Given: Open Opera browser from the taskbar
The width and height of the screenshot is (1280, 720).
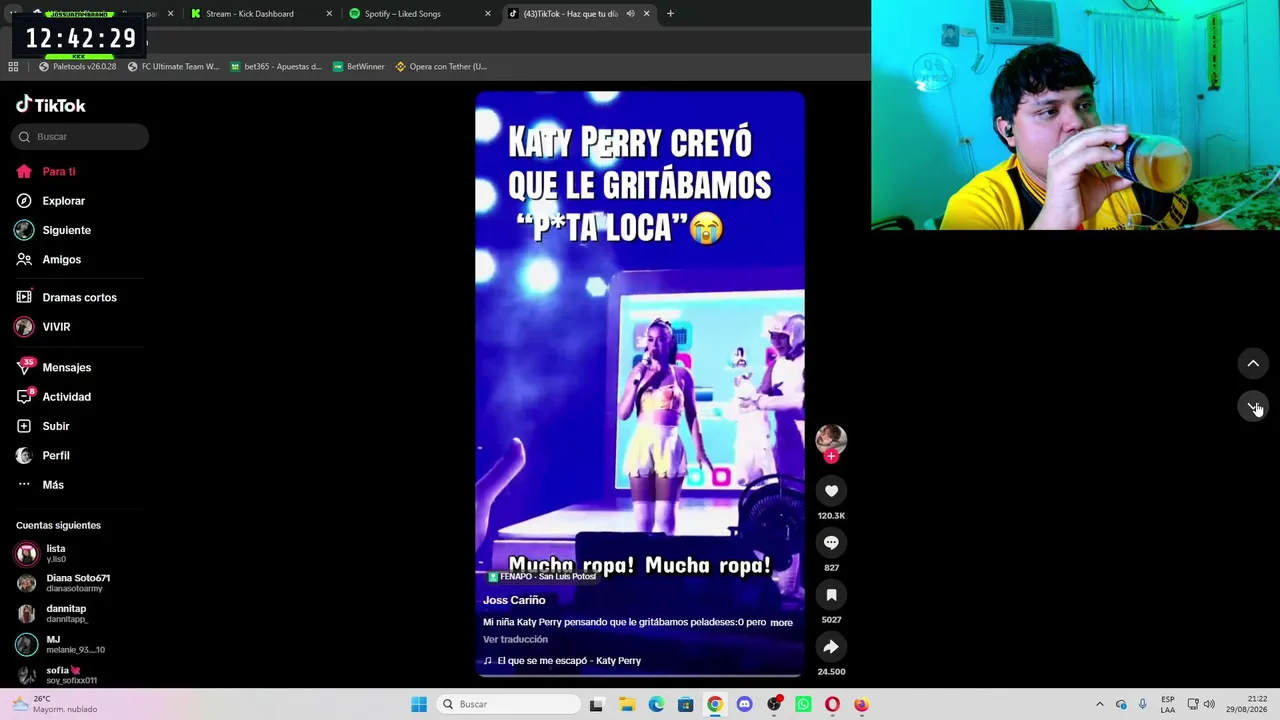Looking at the screenshot, I should 832,704.
